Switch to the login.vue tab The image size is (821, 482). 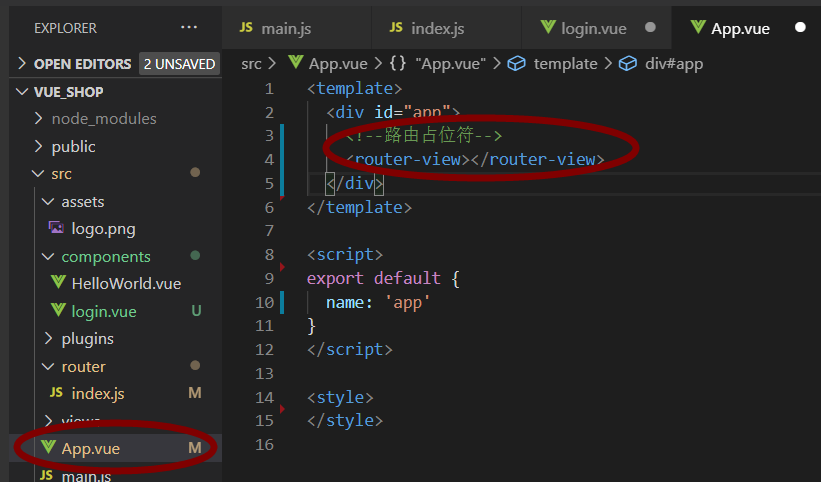[597, 28]
